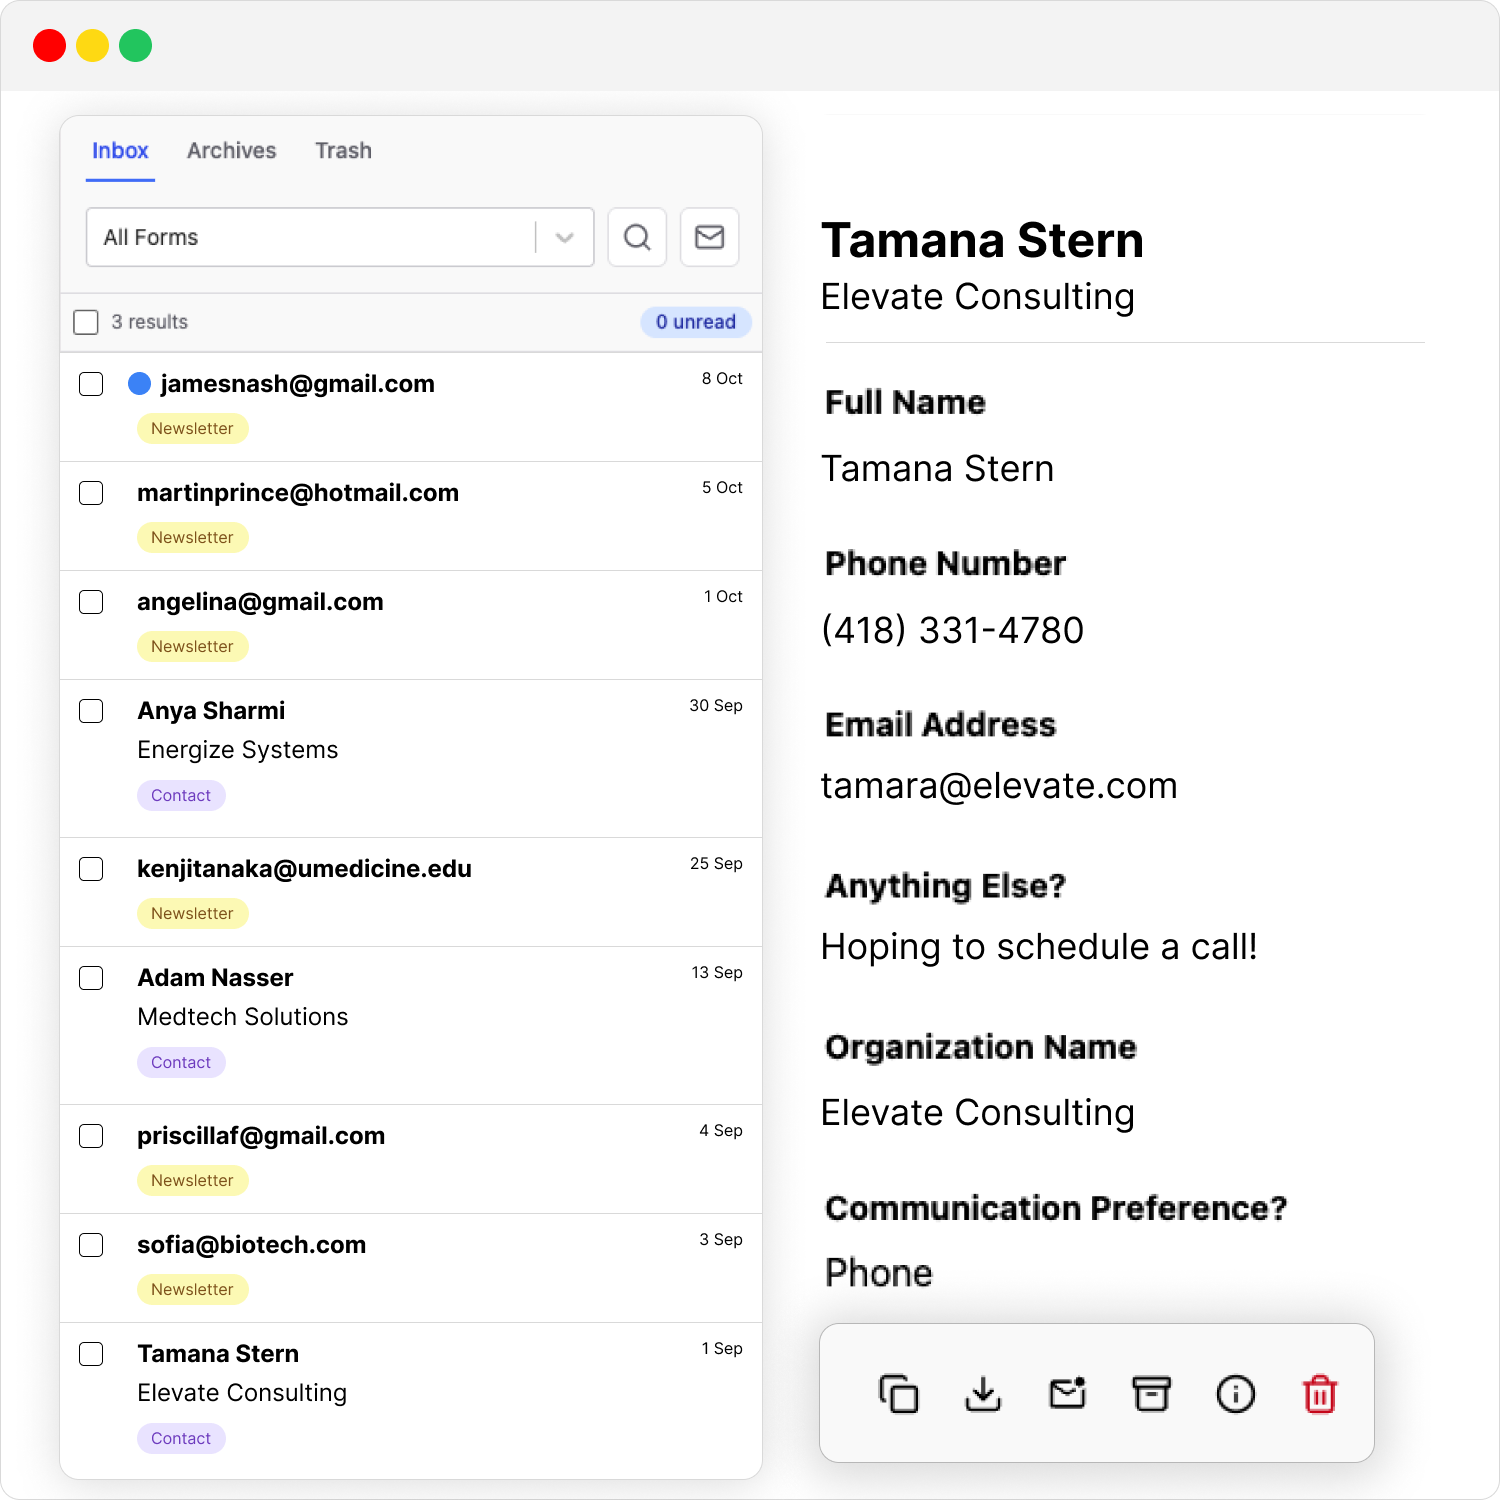Open the Trash tab
Image resolution: width=1500 pixels, height=1500 pixels.
343,151
